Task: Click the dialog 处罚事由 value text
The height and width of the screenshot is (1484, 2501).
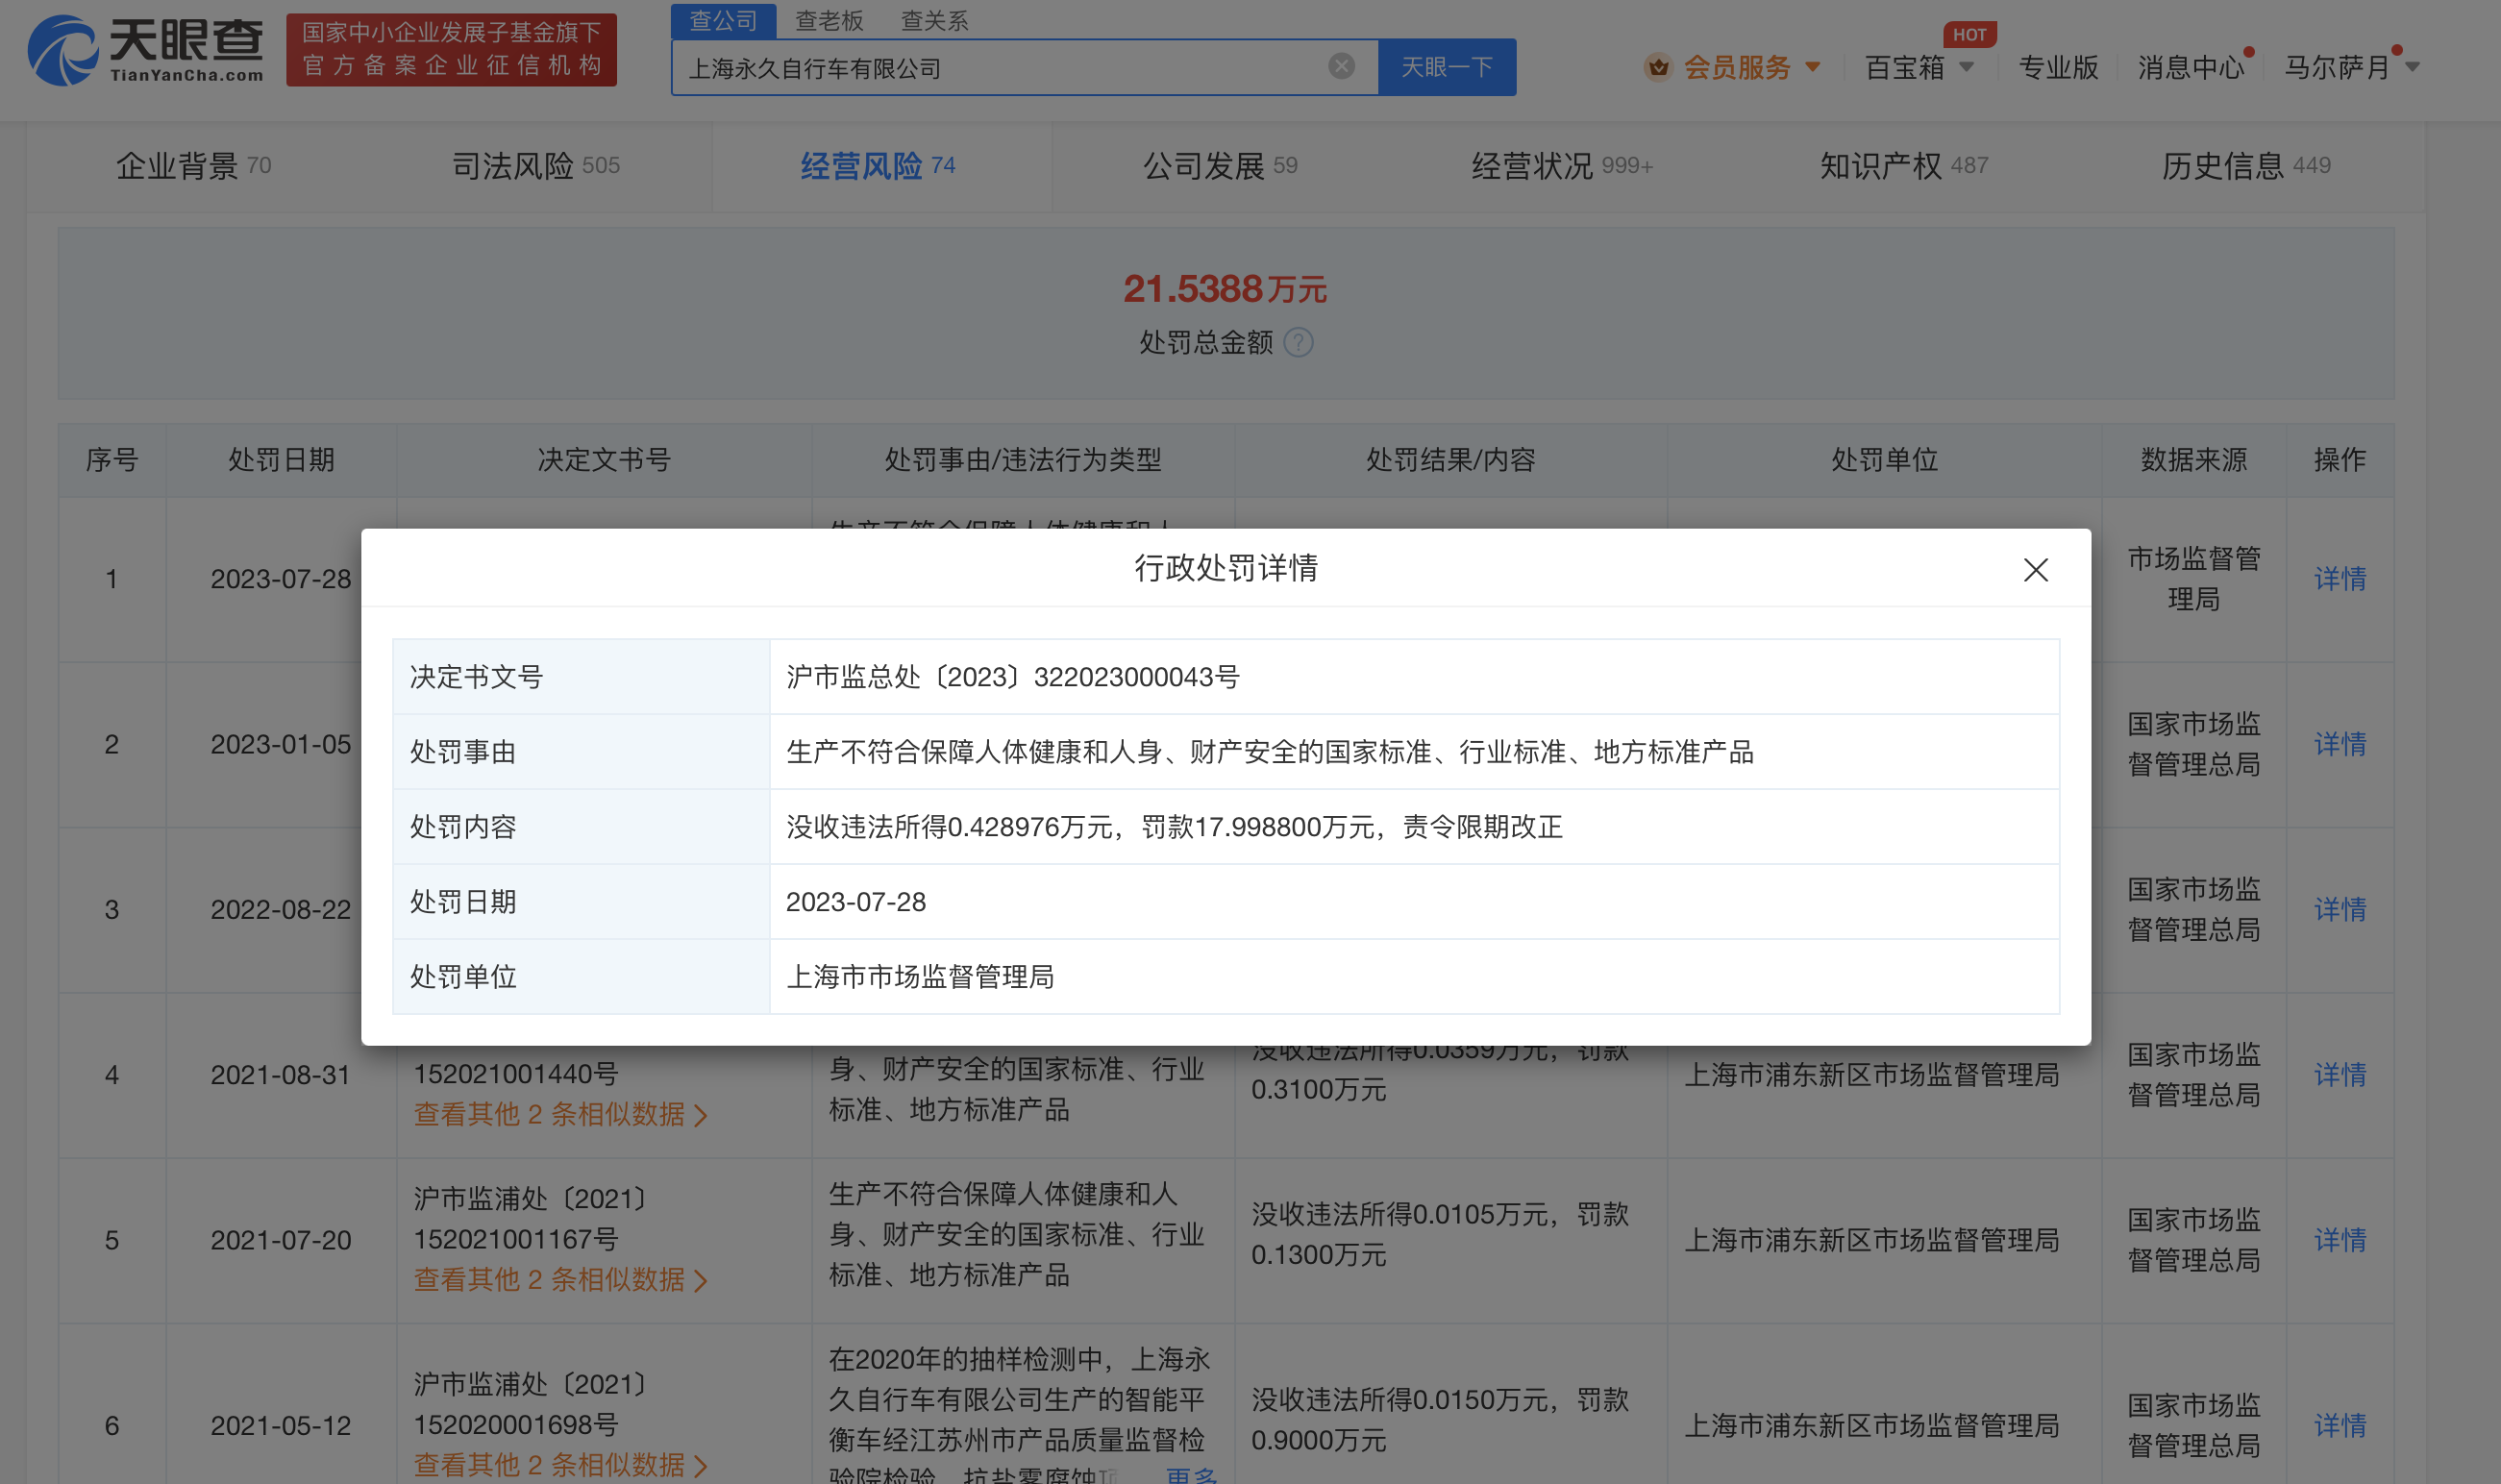Action: [x=1270, y=752]
